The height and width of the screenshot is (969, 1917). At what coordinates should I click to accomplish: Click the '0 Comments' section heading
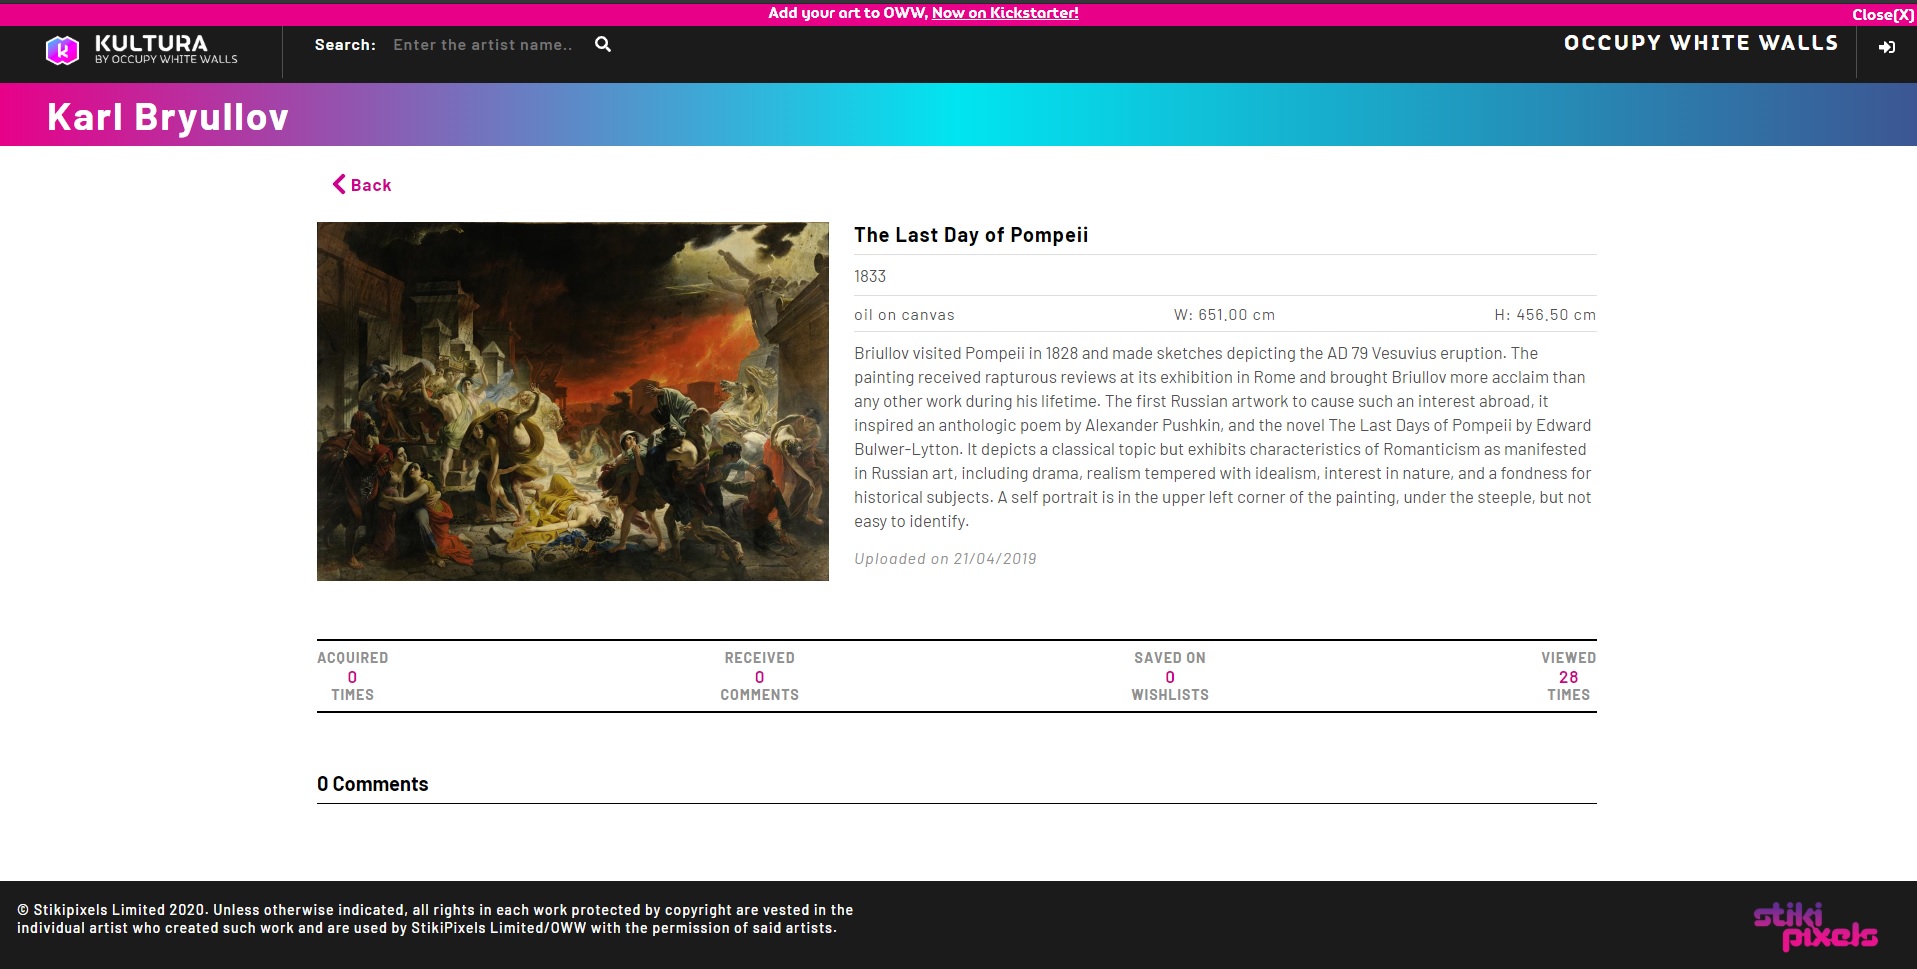[372, 784]
